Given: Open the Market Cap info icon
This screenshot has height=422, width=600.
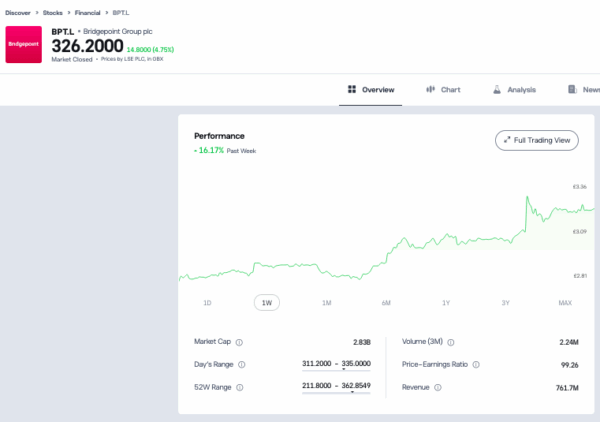Looking at the screenshot, I should [239, 342].
